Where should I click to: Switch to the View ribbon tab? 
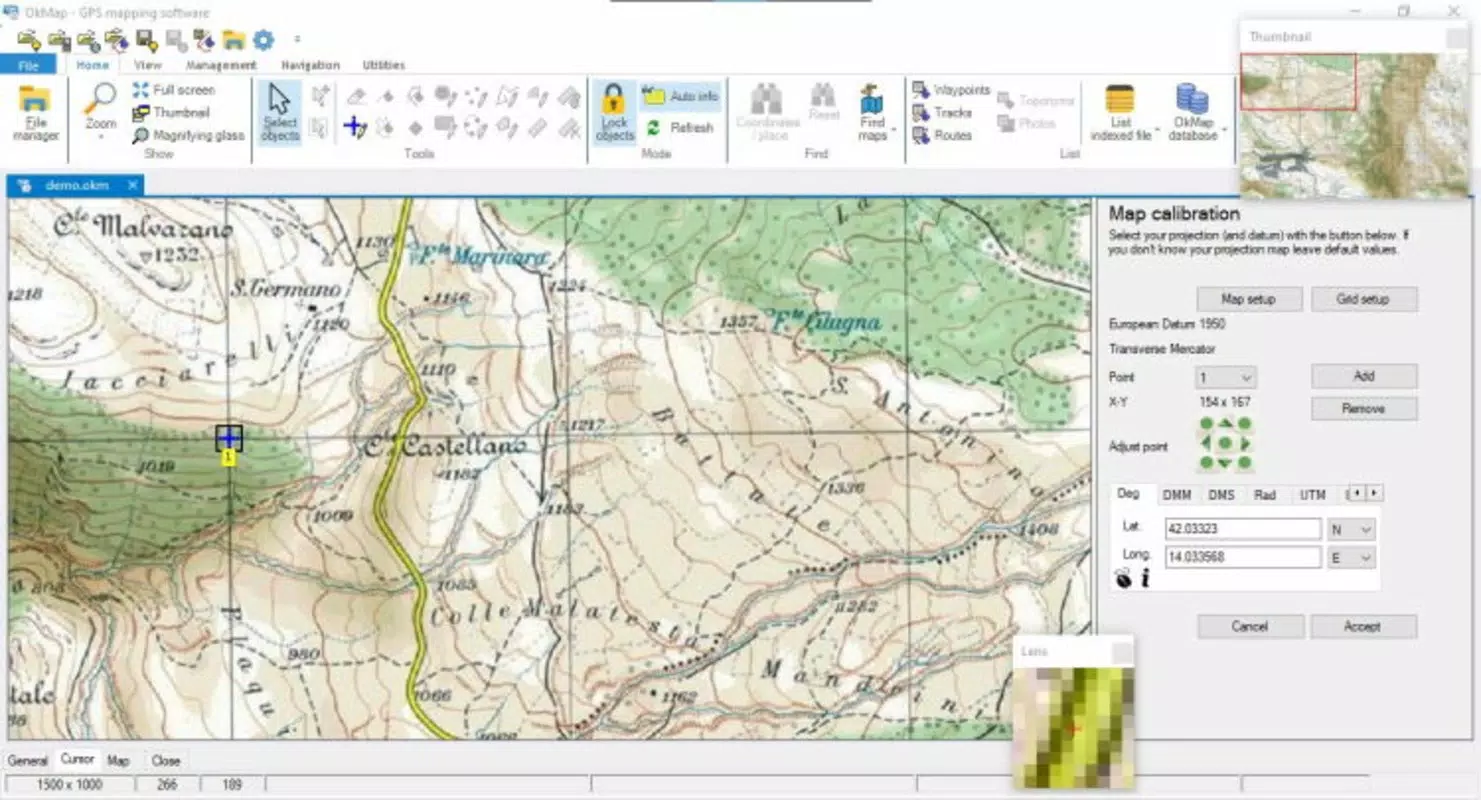tap(148, 65)
